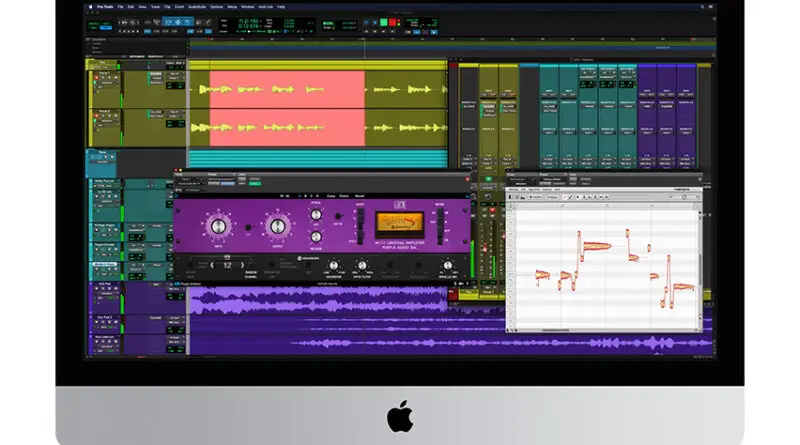Screen dimensions: 800x445
Task: Toggle the green bypass button in the plugin header
Action: tap(255, 184)
